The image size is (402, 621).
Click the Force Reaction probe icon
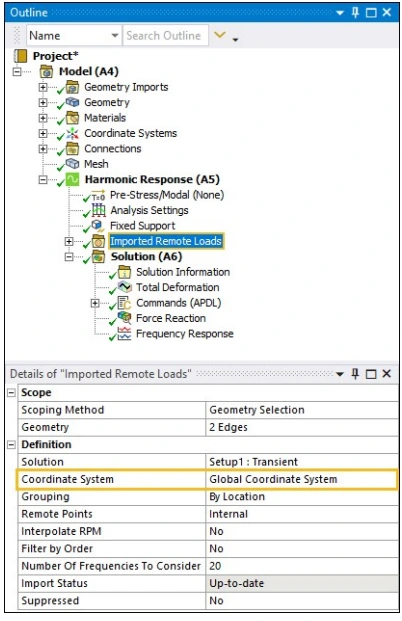[124, 318]
